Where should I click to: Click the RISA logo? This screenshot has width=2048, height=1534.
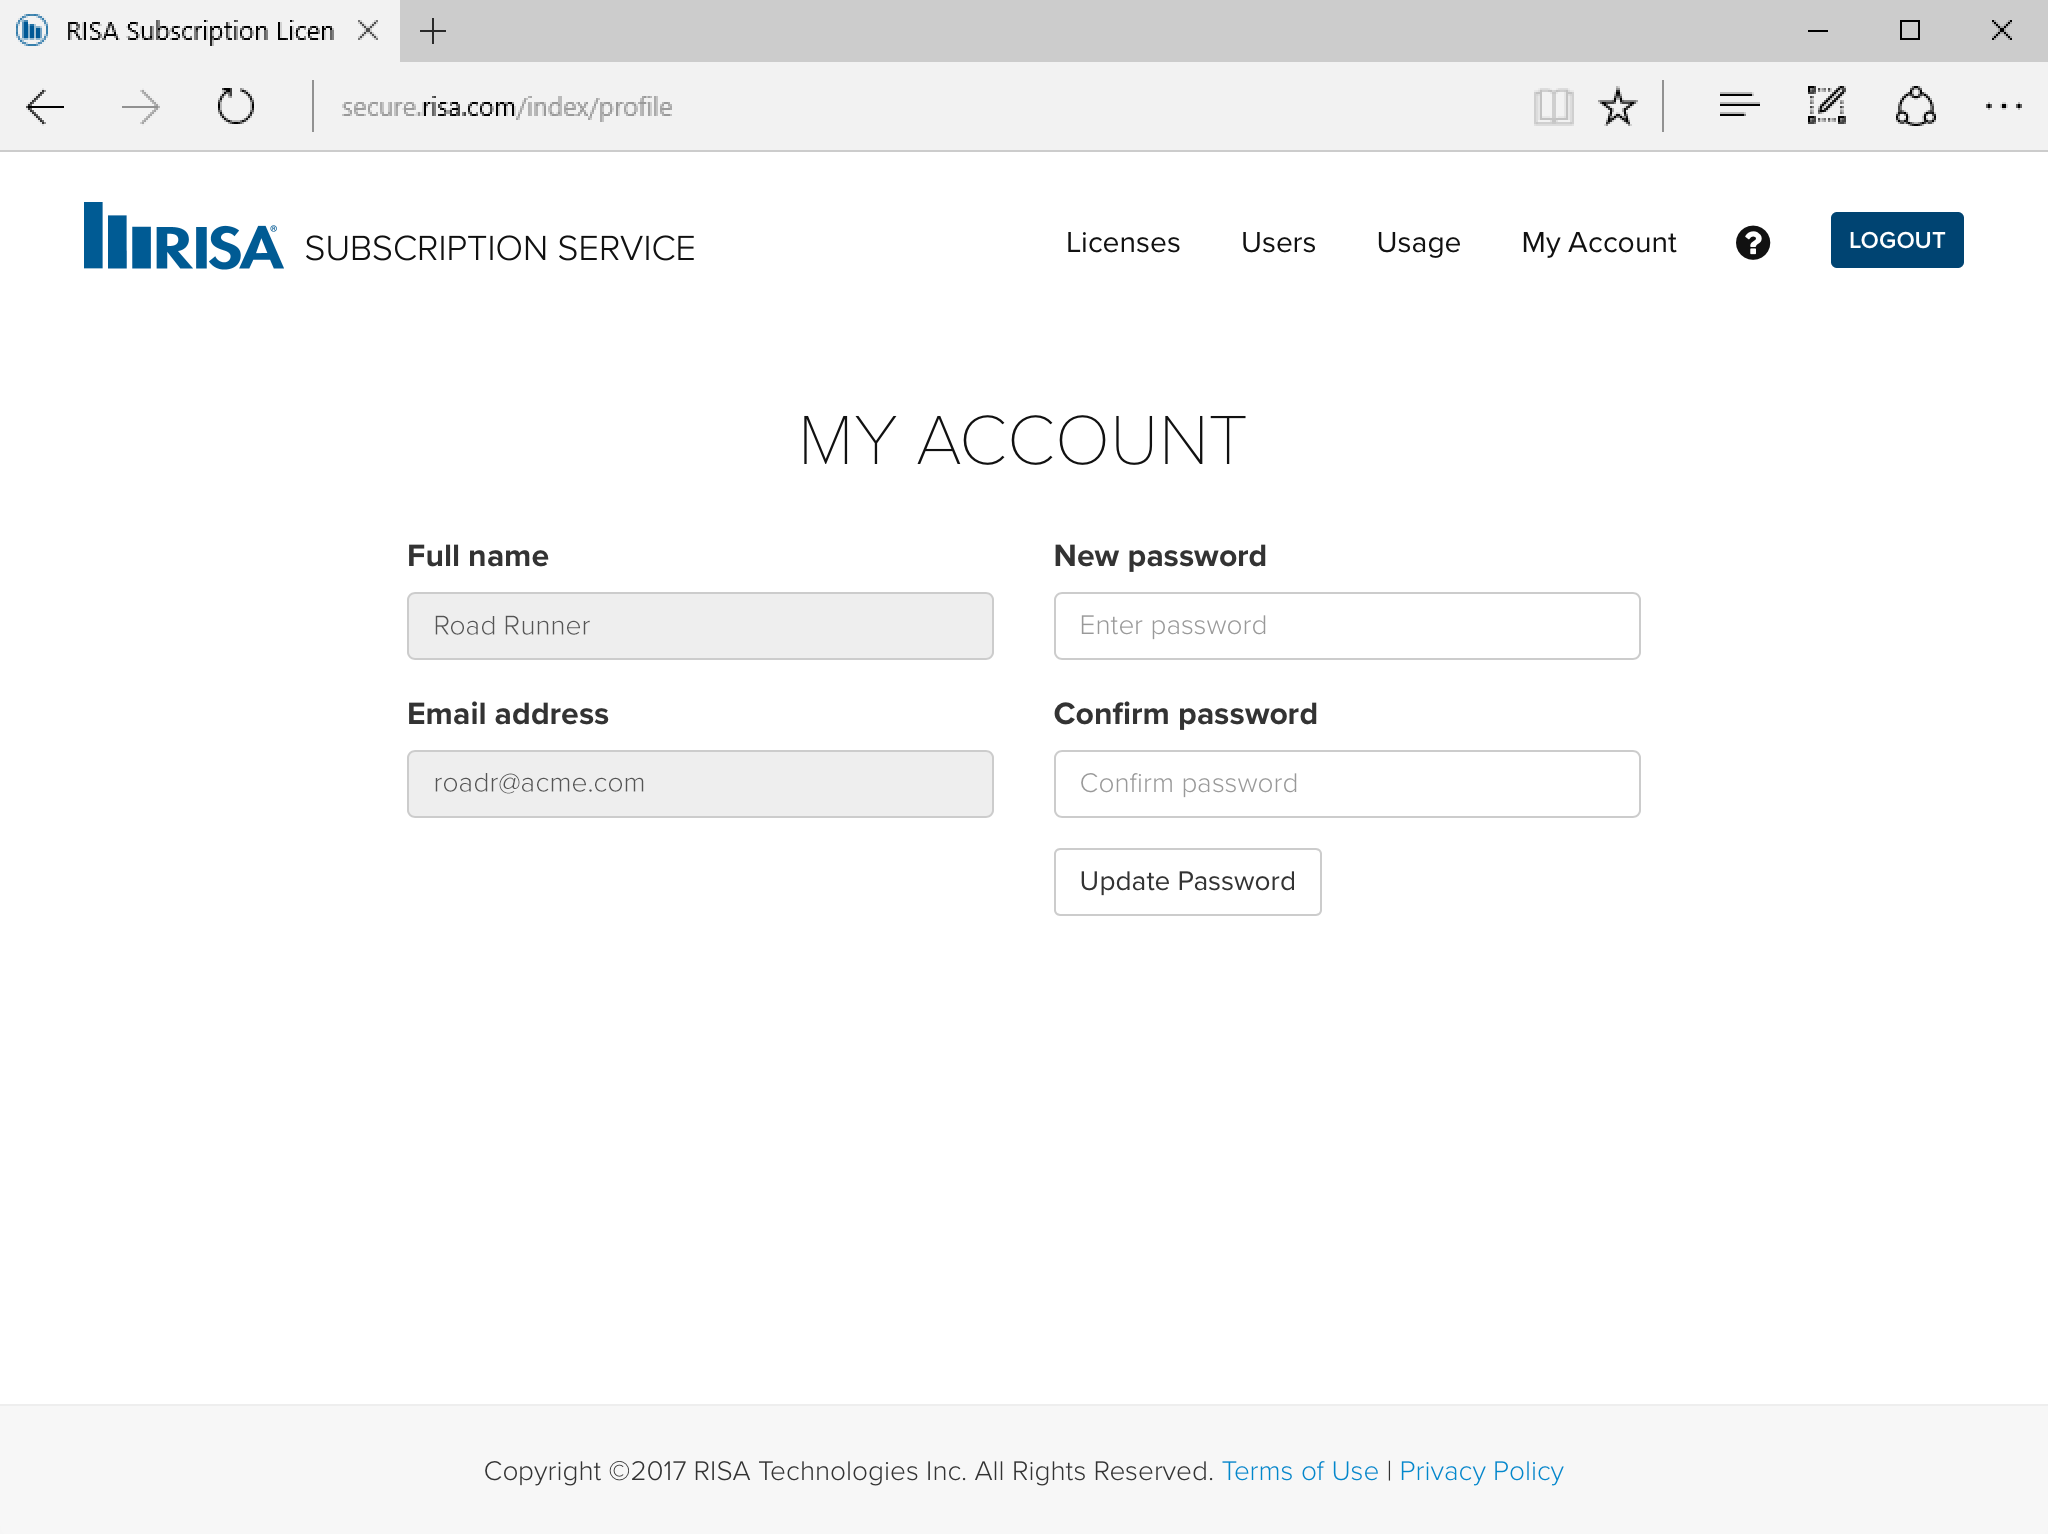coord(183,236)
